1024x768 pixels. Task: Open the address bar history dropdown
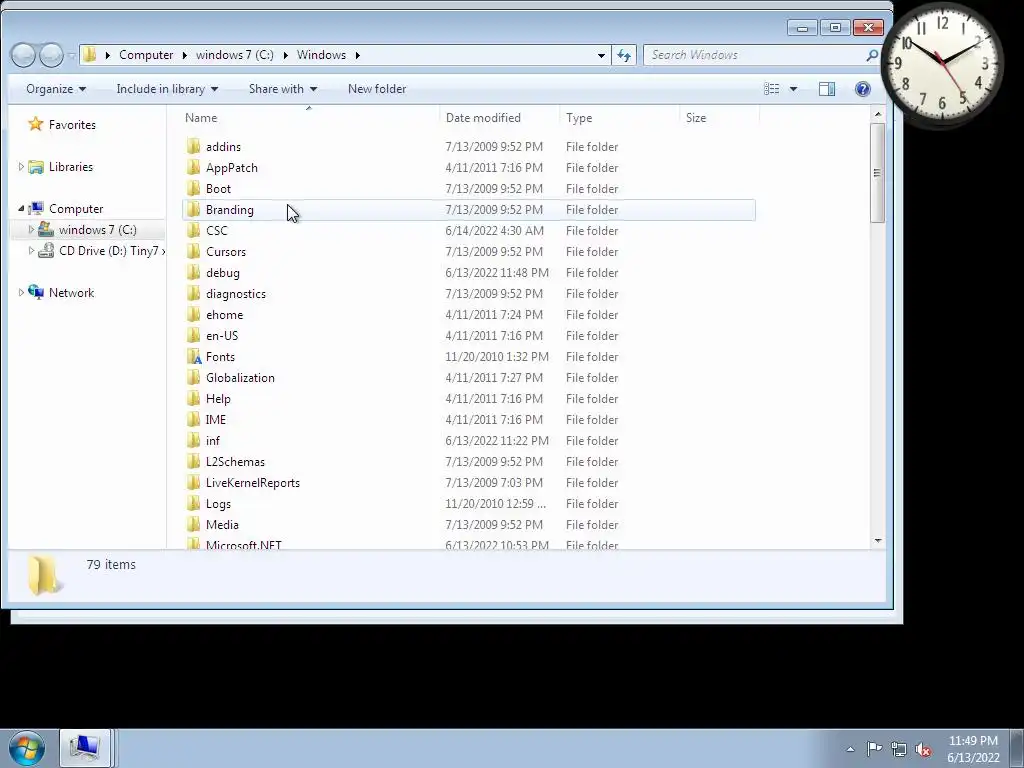tap(601, 56)
